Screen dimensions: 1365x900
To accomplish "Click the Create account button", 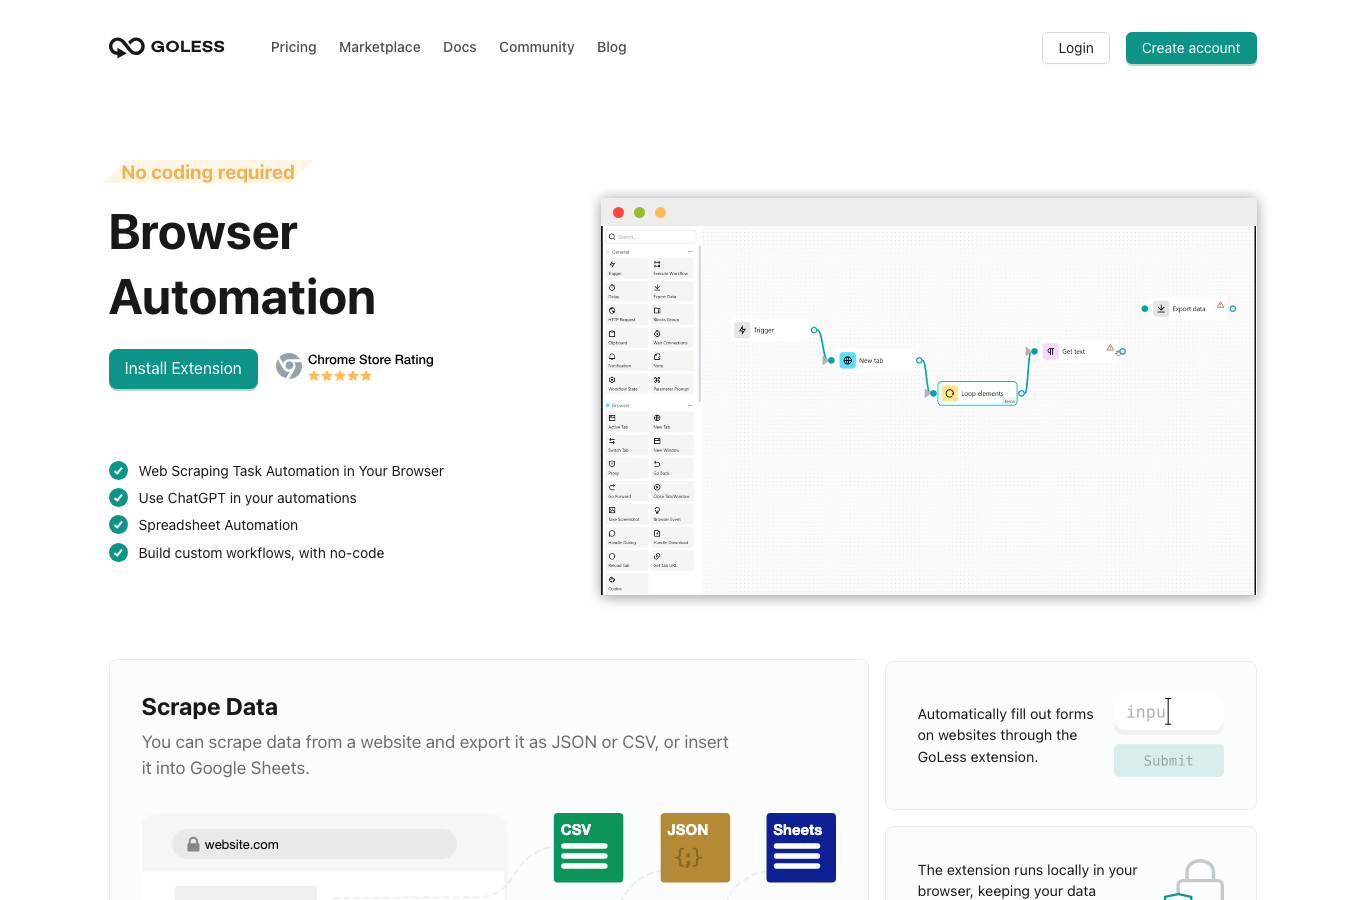I will click(1191, 48).
